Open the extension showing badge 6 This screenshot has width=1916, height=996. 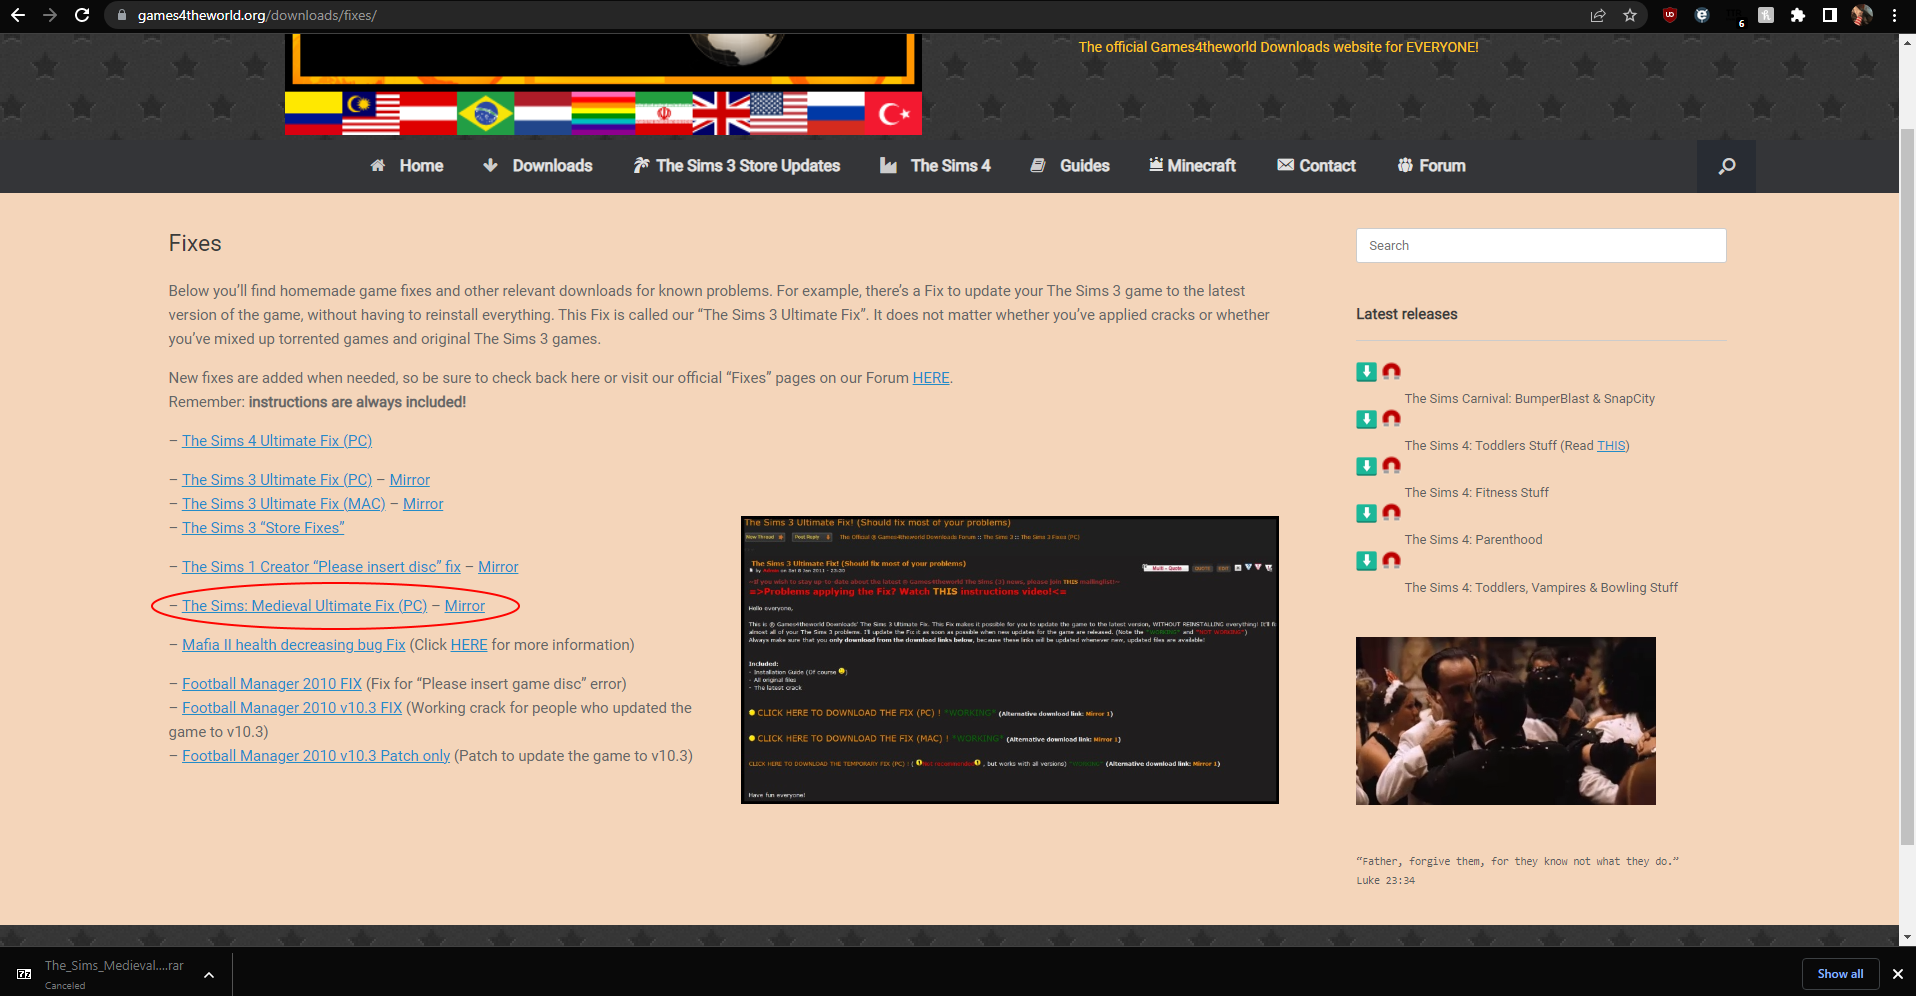pyautogui.click(x=1734, y=16)
